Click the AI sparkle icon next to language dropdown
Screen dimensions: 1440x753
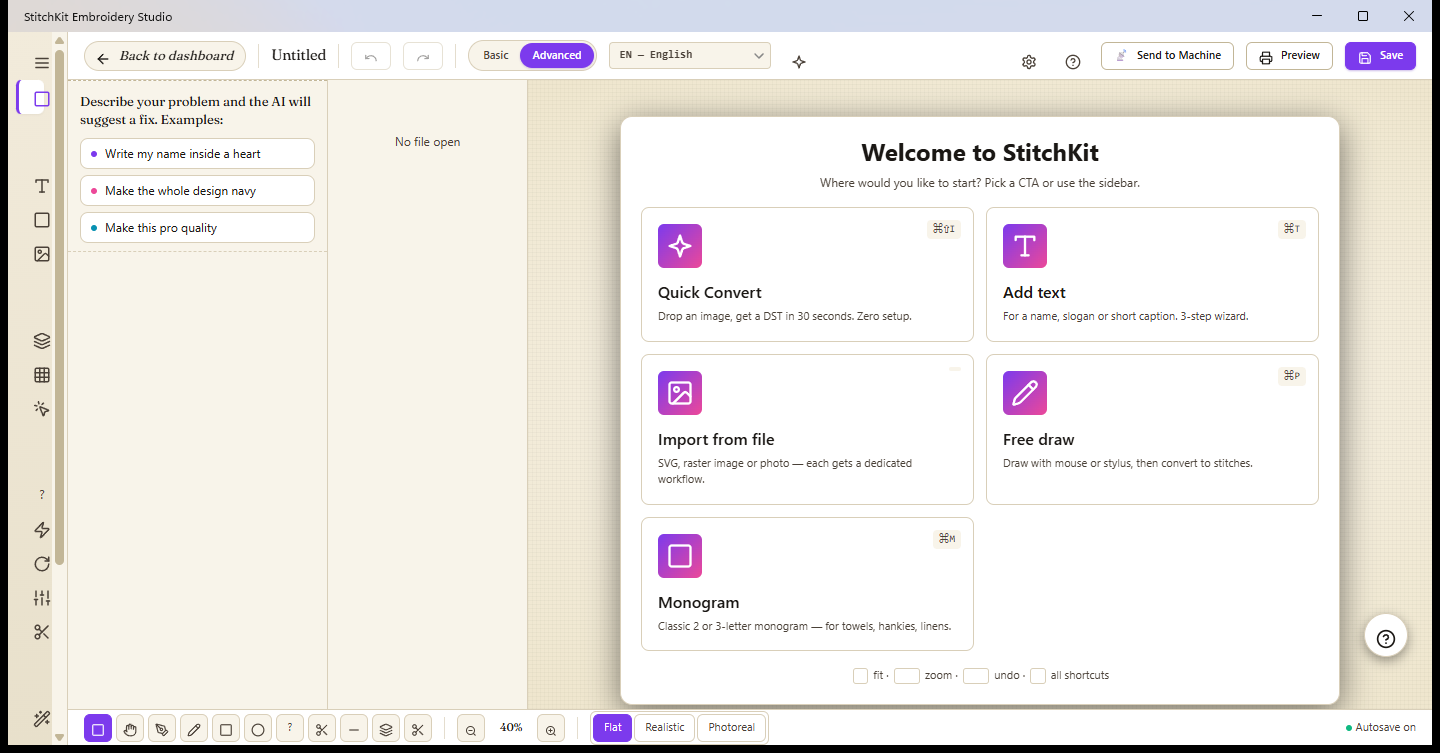click(x=799, y=62)
